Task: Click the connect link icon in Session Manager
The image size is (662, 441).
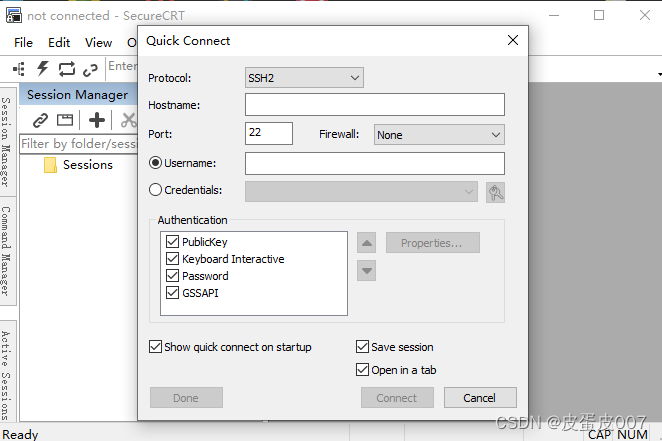Action: click(41, 120)
